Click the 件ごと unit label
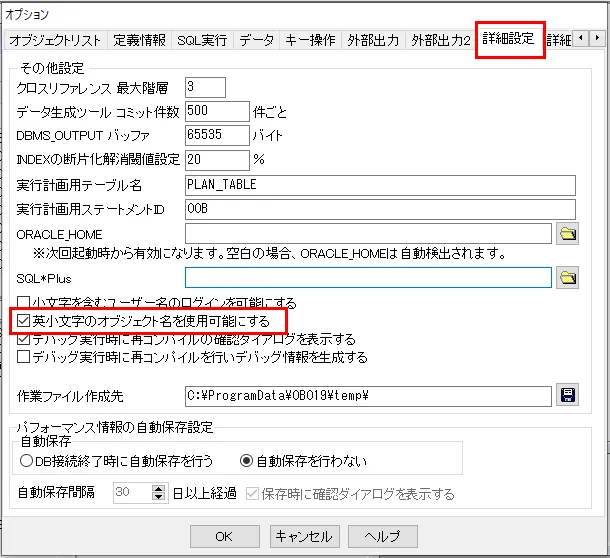Viewport: 610px width, 558px height. point(270,112)
